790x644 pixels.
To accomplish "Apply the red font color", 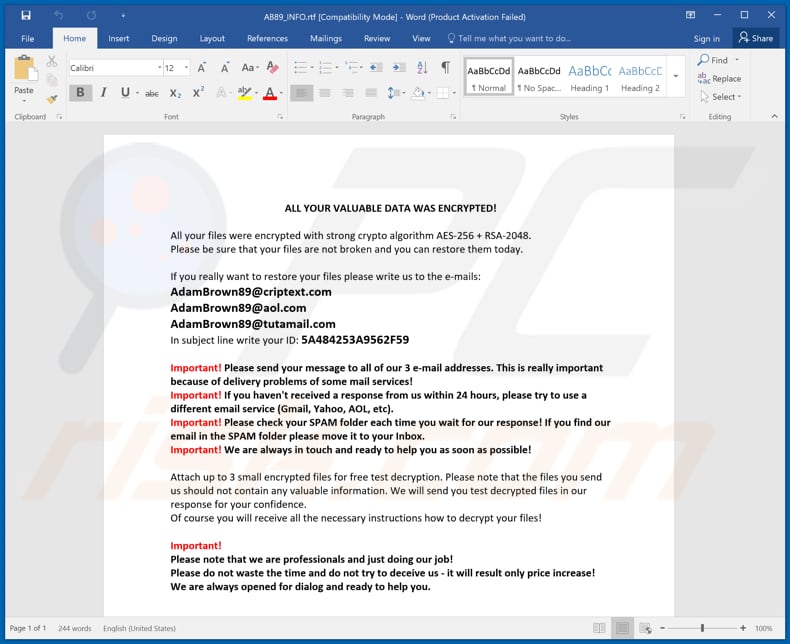I will 270,93.
